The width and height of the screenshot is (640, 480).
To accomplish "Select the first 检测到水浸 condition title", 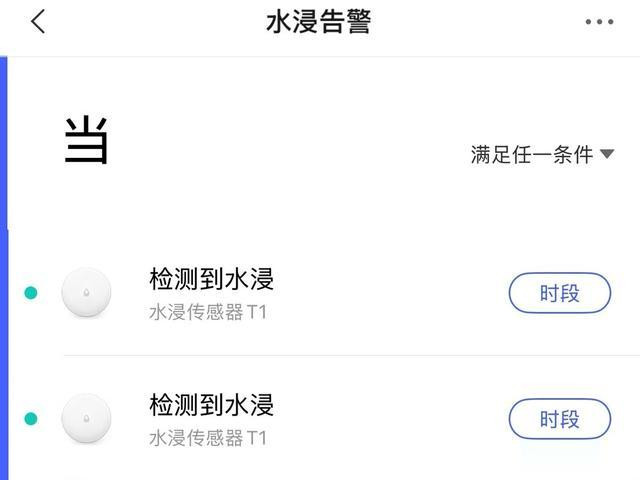I will pyautogui.click(x=211, y=279).
